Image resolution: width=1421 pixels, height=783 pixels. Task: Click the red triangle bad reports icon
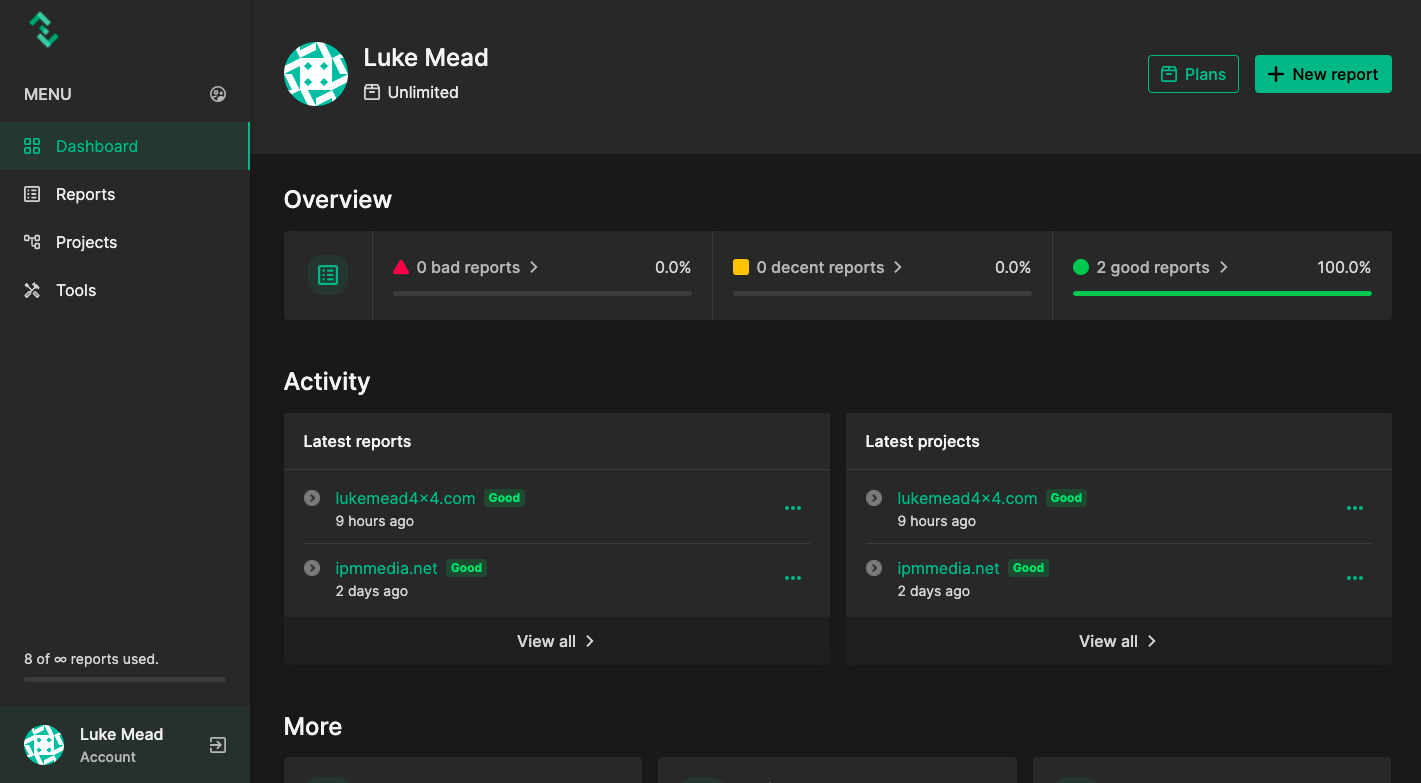pyautogui.click(x=401, y=267)
